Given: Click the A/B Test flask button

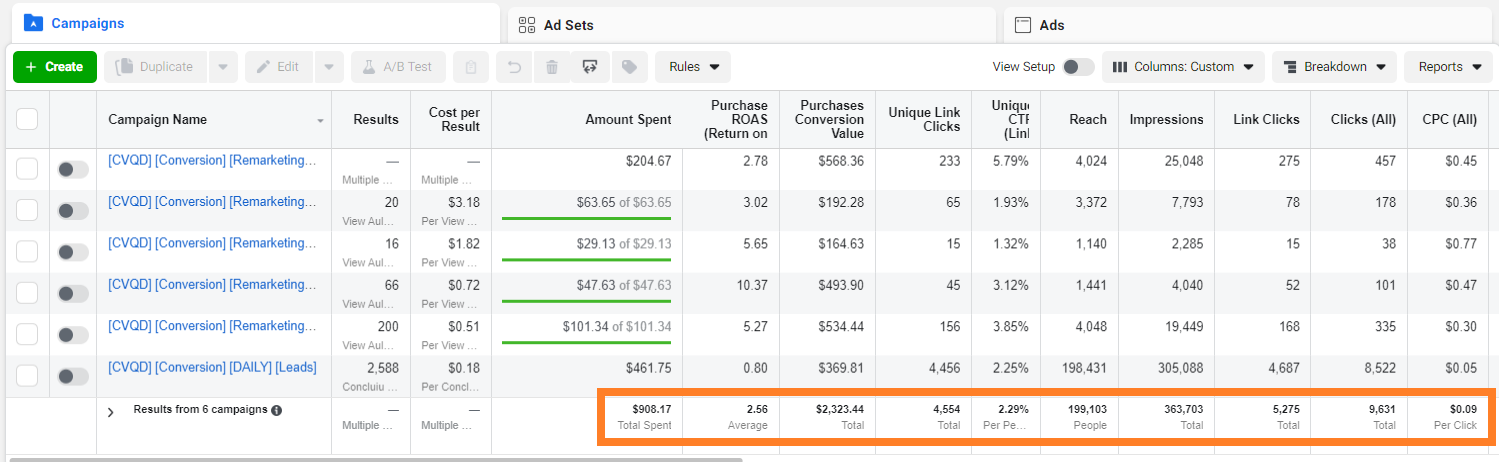Looking at the screenshot, I should coord(397,67).
